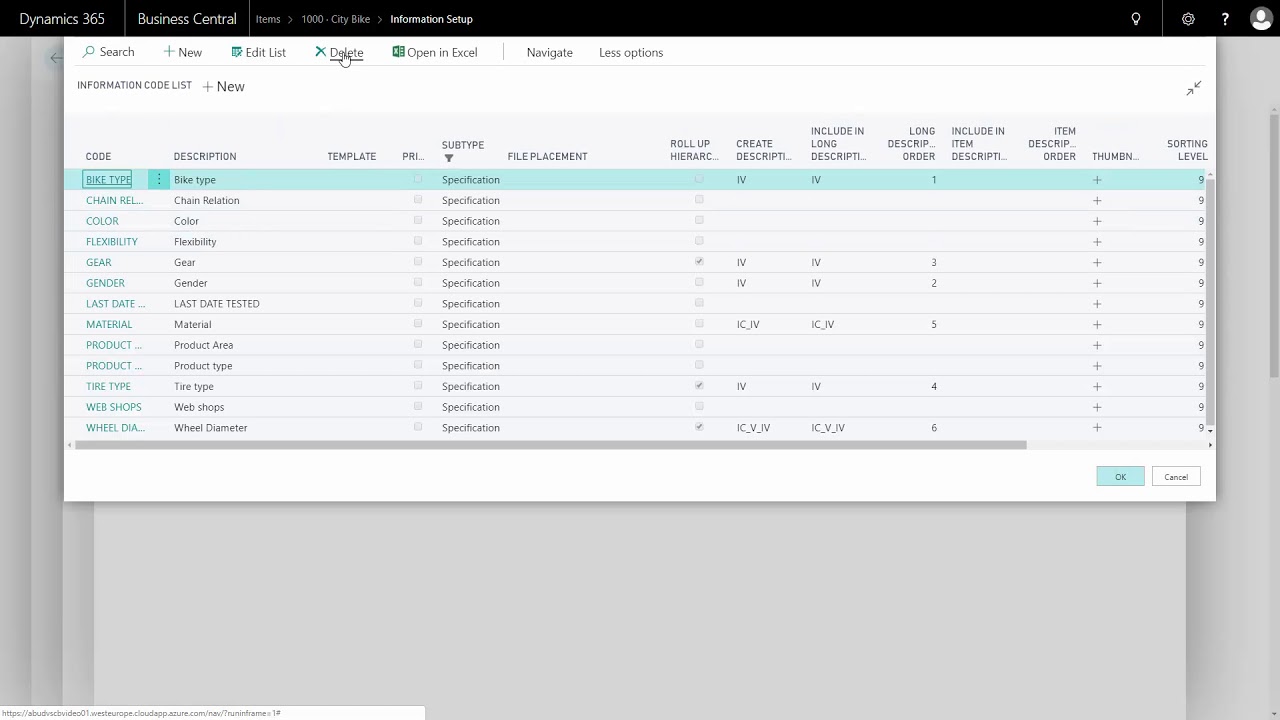Click the Delete action
Viewport: 1280px width, 720px height.
pyautogui.click(x=339, y=52)
